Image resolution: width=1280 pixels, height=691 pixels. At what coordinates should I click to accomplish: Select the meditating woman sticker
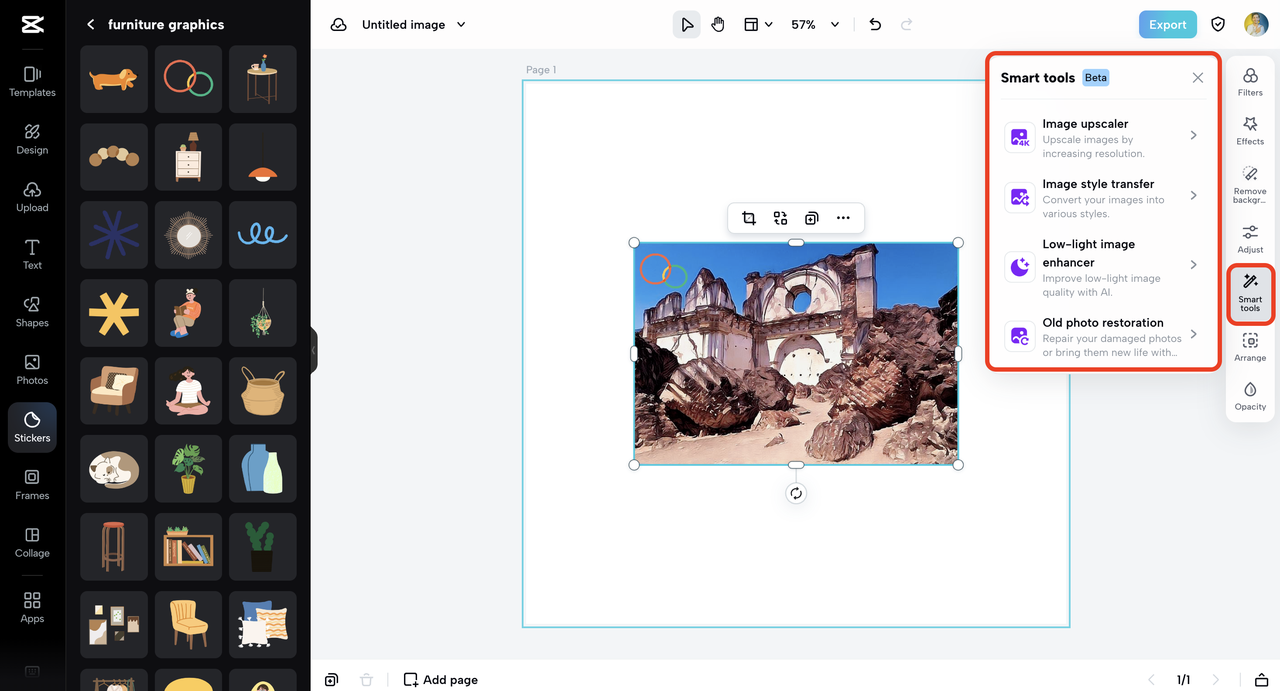[188, 391]
